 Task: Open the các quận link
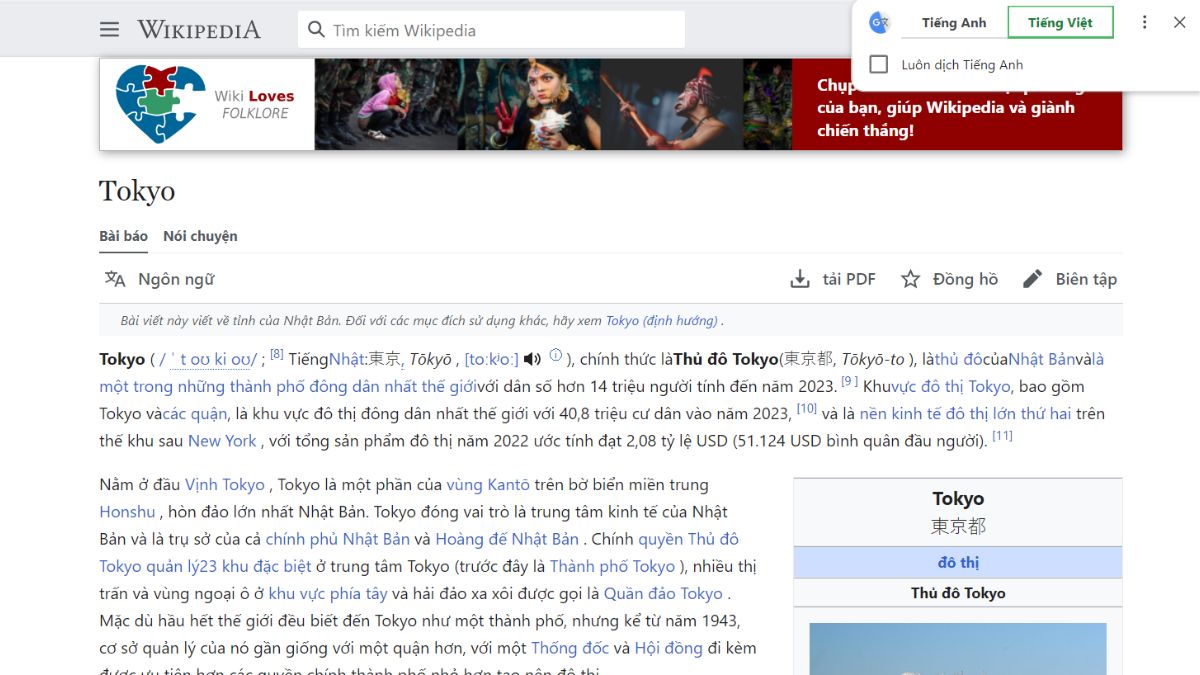click(195, 413)
